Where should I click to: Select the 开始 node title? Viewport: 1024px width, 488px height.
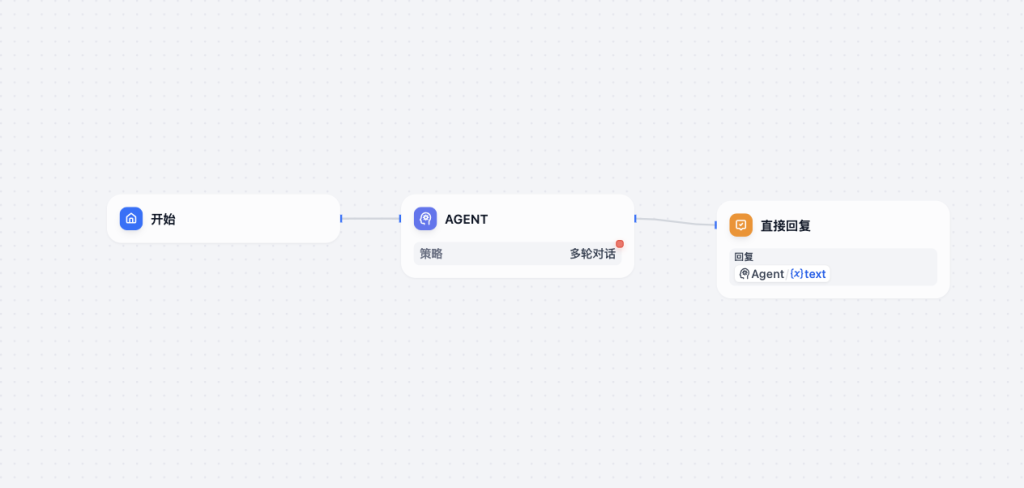point(163,219)
